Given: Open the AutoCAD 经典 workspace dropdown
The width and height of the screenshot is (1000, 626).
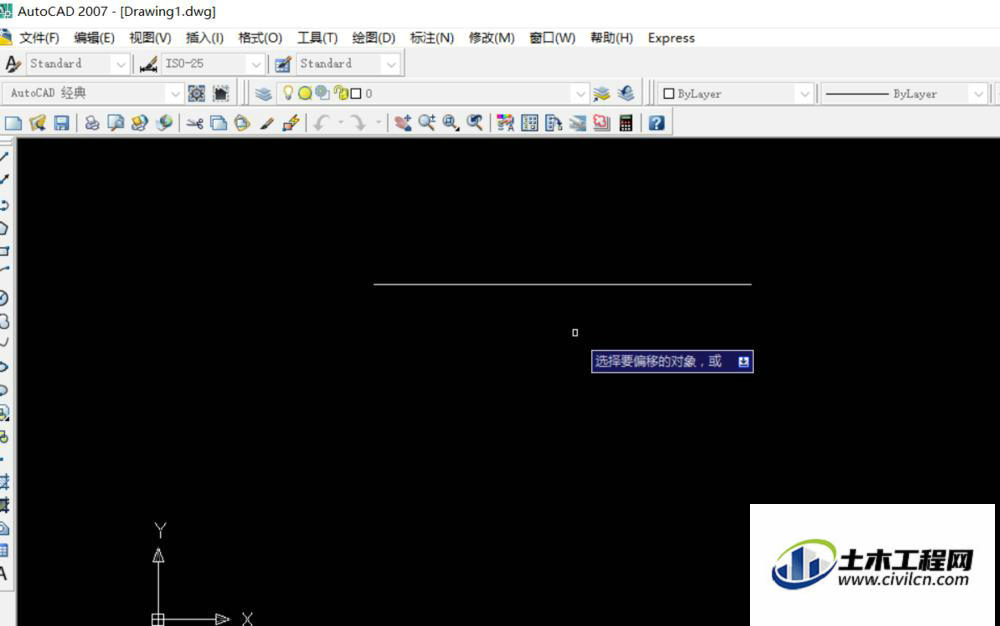Looking at the screenshot, I should [174, 94].
